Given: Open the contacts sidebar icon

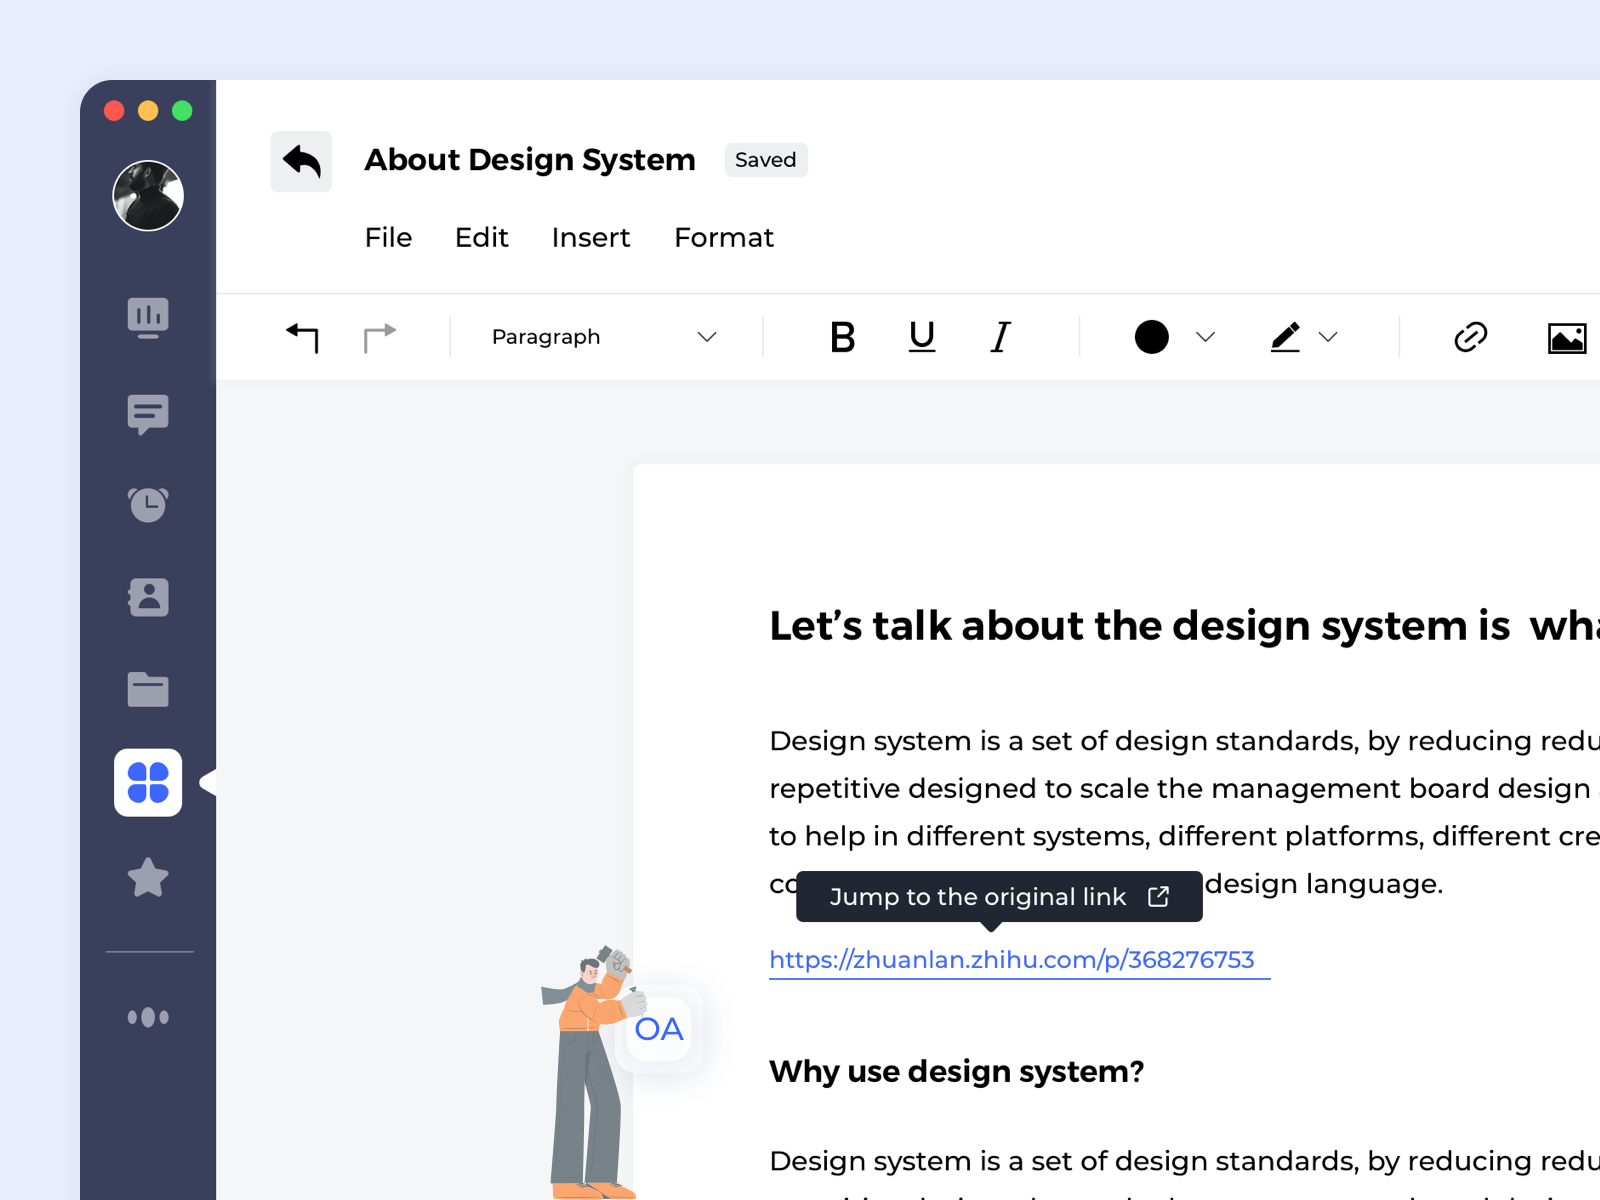Looking at the screenshot, I should click(x=148, y=597).
